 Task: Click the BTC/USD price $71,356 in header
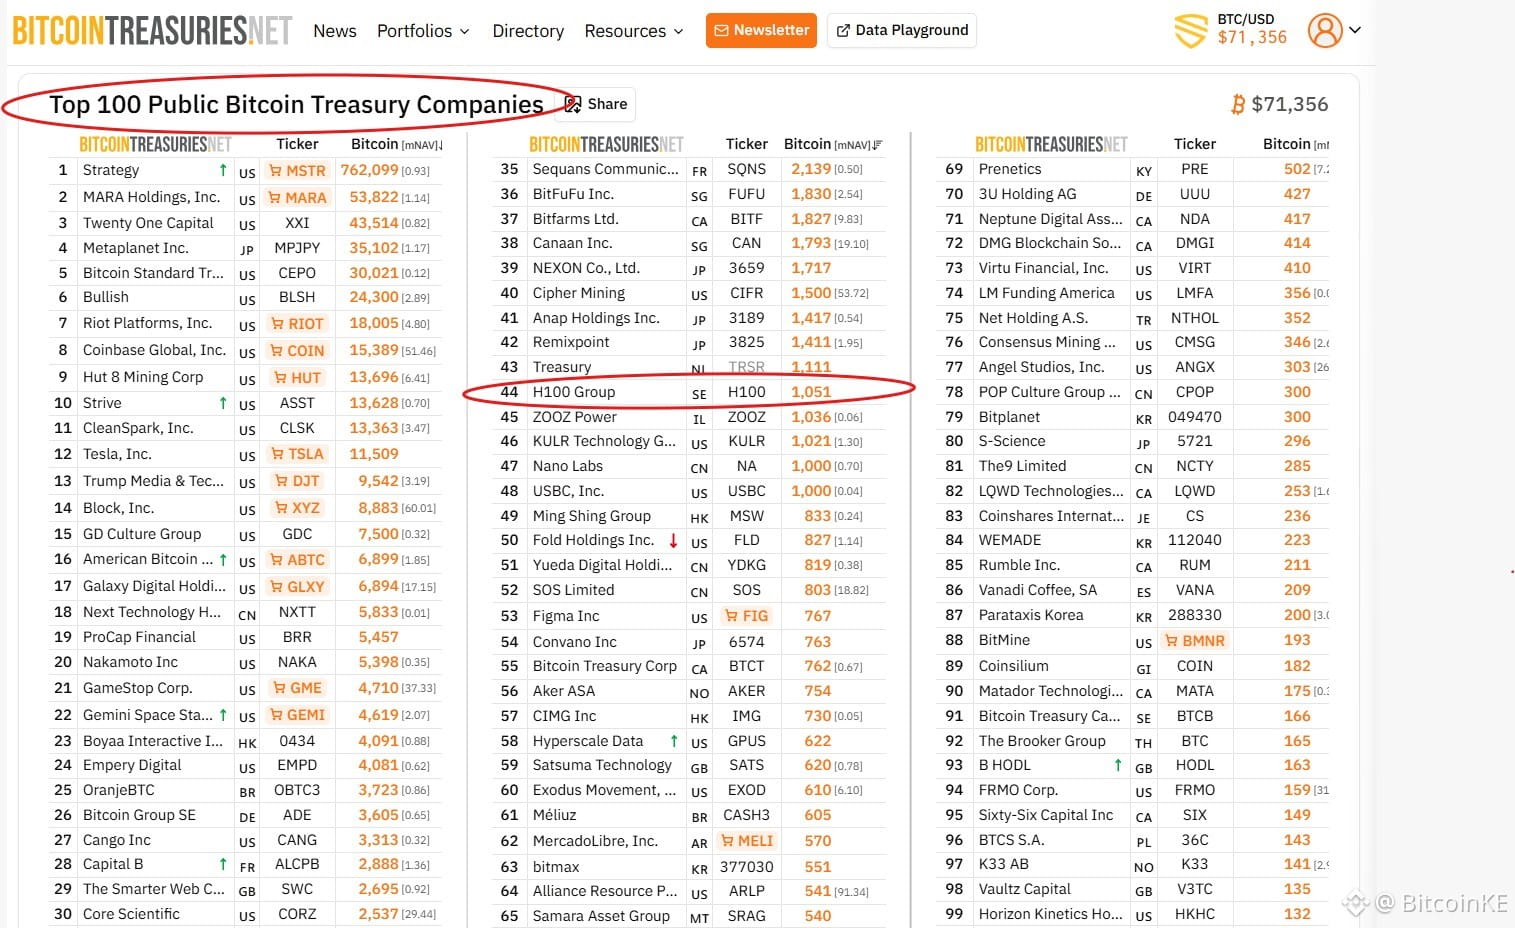(x=1252, y=37)
